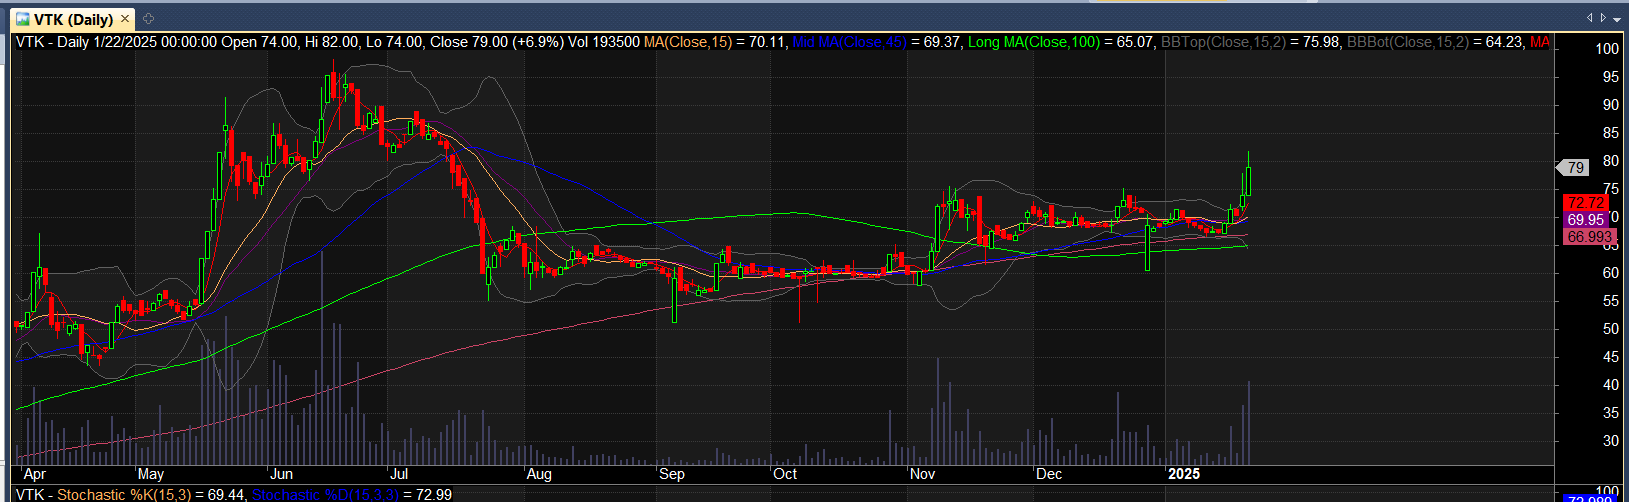
Task: Click the Long MA(Close,100) indicator label
Action: coord(1030,42)
